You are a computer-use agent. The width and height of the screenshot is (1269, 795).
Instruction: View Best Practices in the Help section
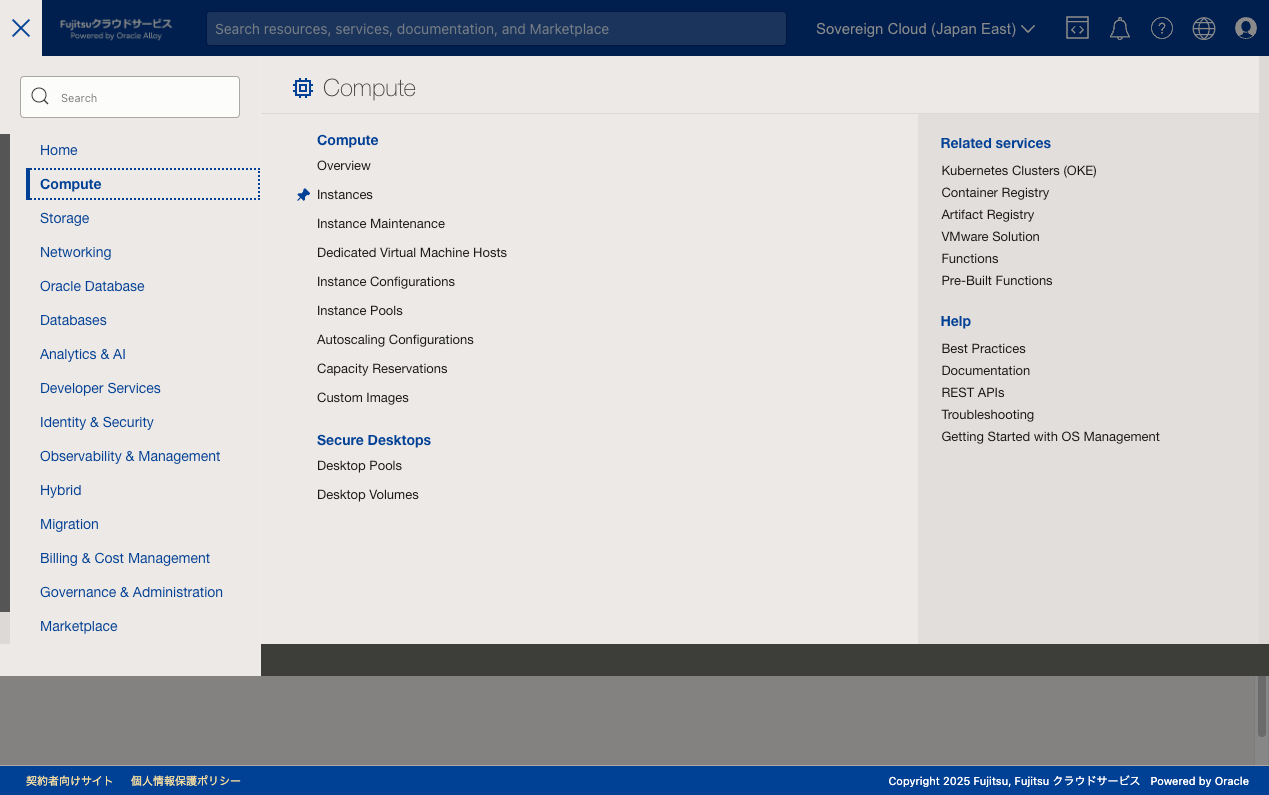click(x=983, y=348)
